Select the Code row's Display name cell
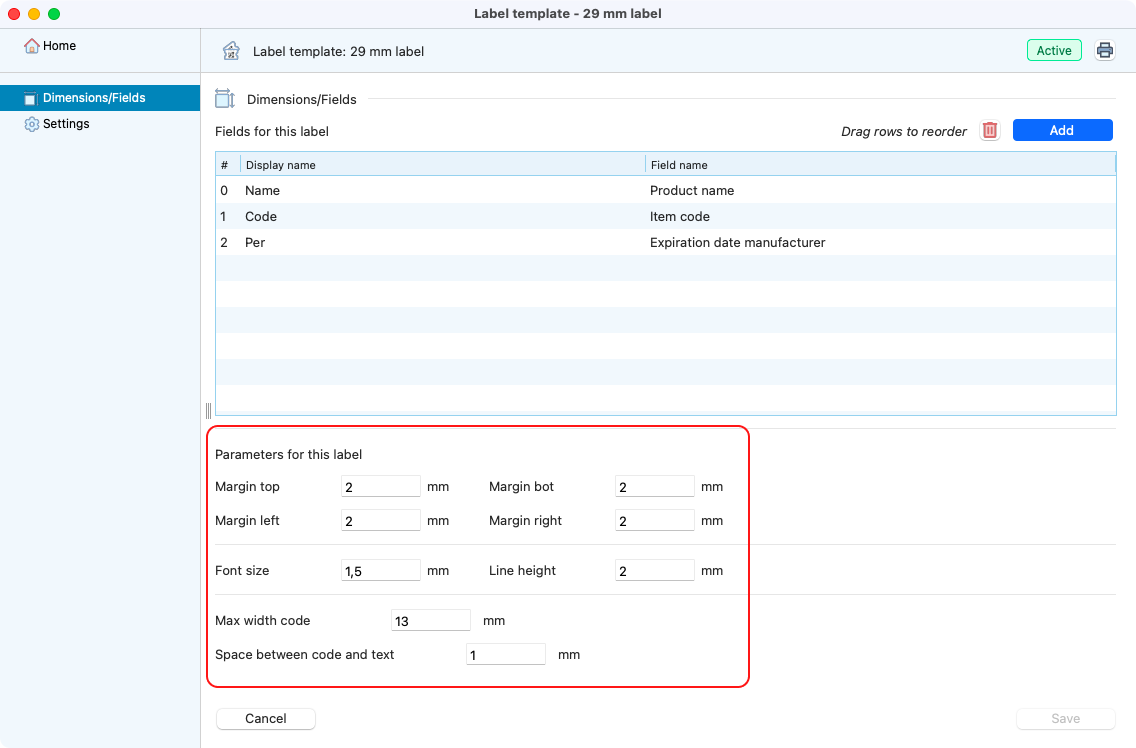 point(443,217)
